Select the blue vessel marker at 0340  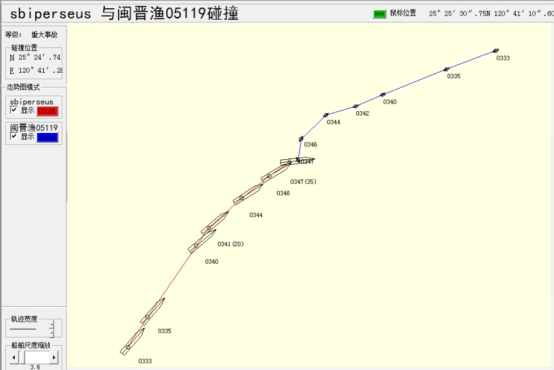click(383, 94)
